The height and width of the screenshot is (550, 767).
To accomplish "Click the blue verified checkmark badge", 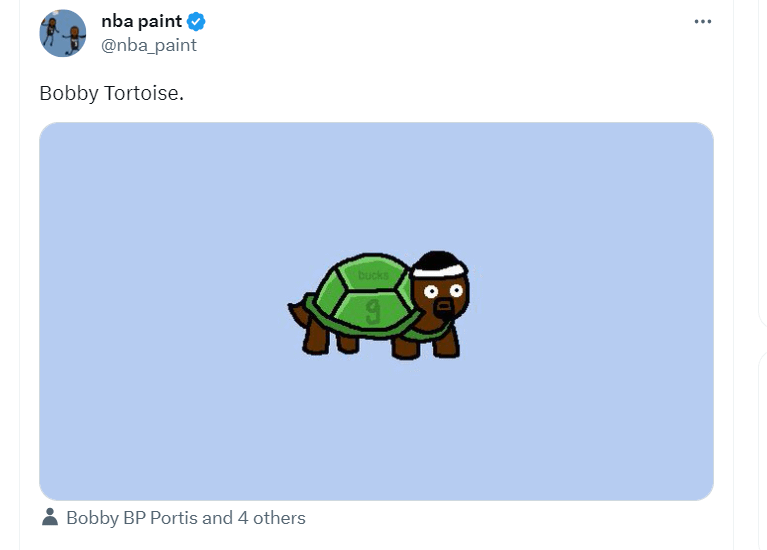I will point(197,22).
